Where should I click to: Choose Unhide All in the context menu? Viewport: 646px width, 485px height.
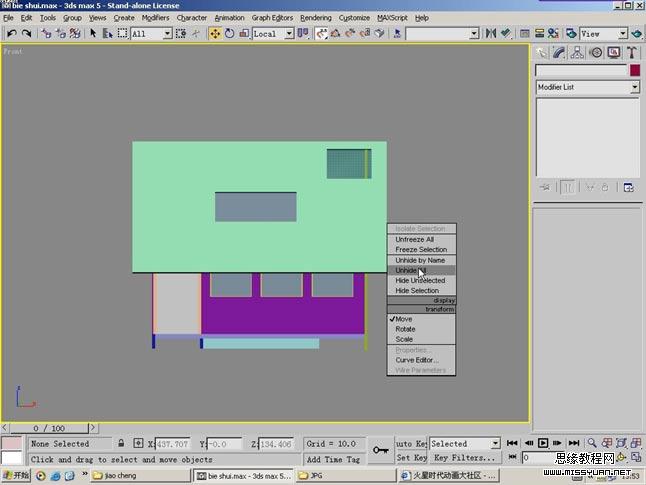(421, 270)
